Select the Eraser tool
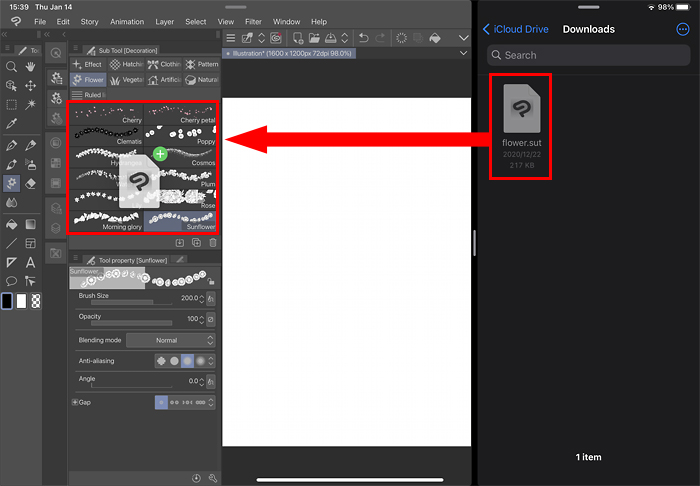Image resolution: width=700 pixels, height=486 pixels. click(31, 183)
